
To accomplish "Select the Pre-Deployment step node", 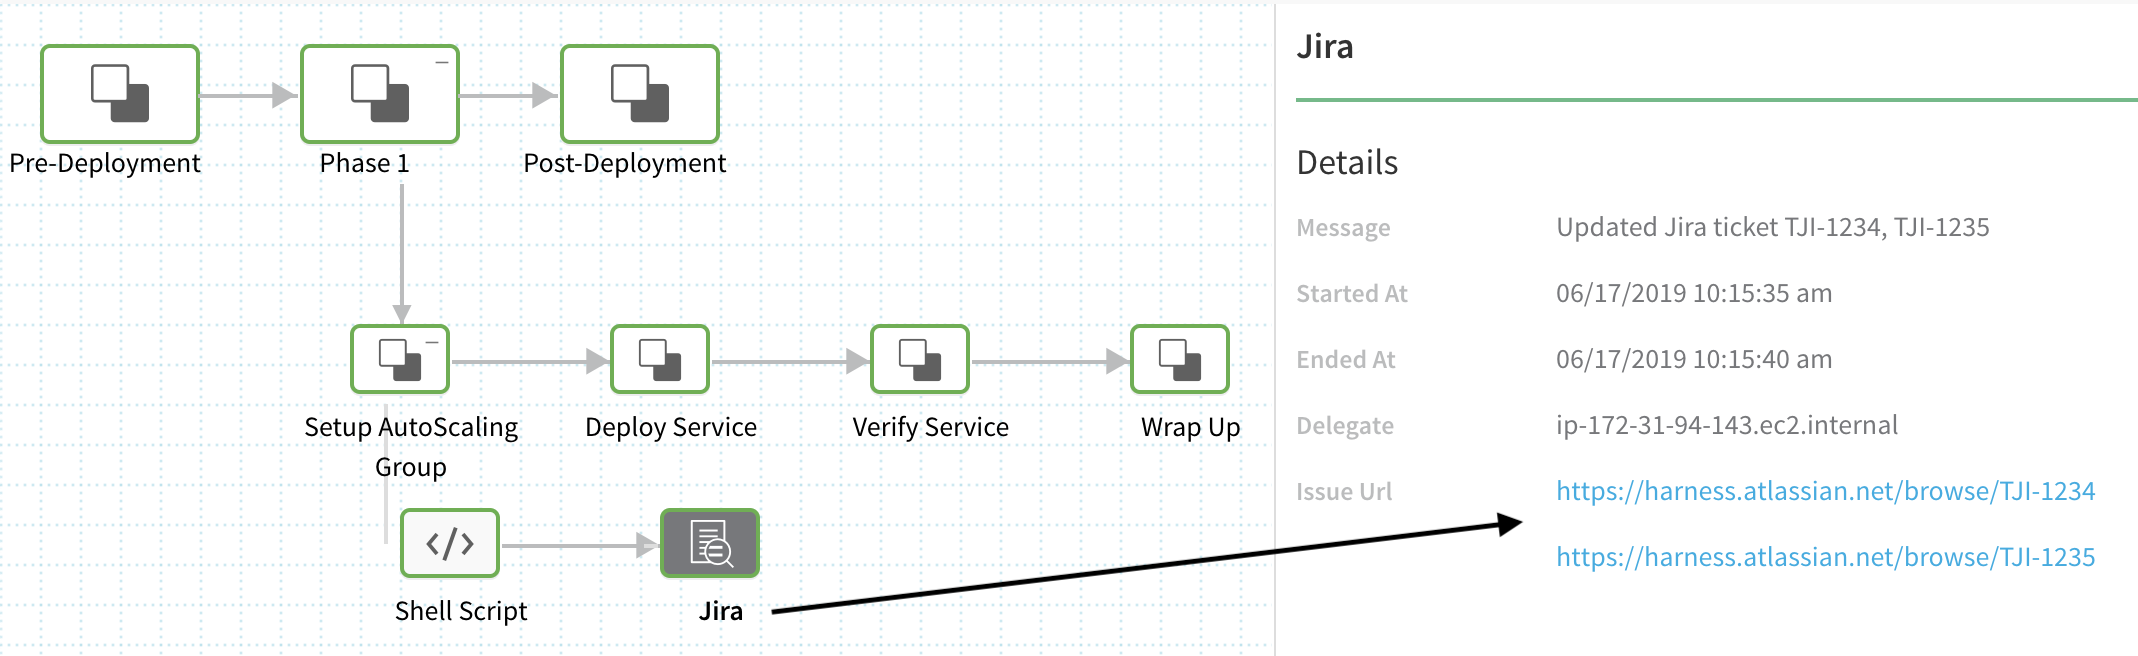I will click(120, 94).
